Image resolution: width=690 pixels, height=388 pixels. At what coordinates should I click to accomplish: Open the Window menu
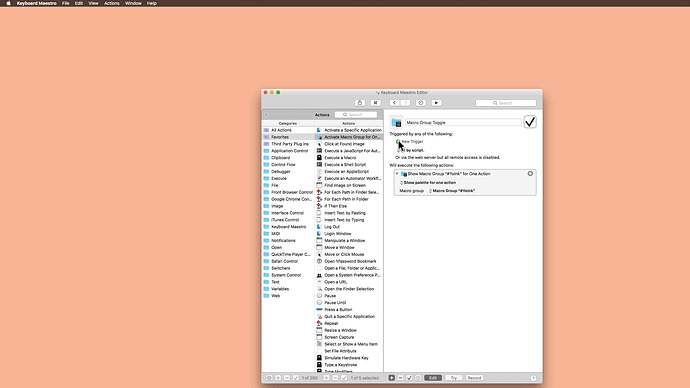(x=133, y=3)
